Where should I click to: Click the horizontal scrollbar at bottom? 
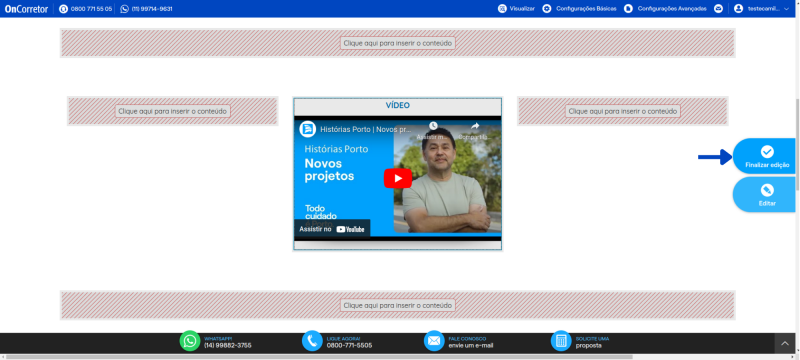(x=319, y=357)
